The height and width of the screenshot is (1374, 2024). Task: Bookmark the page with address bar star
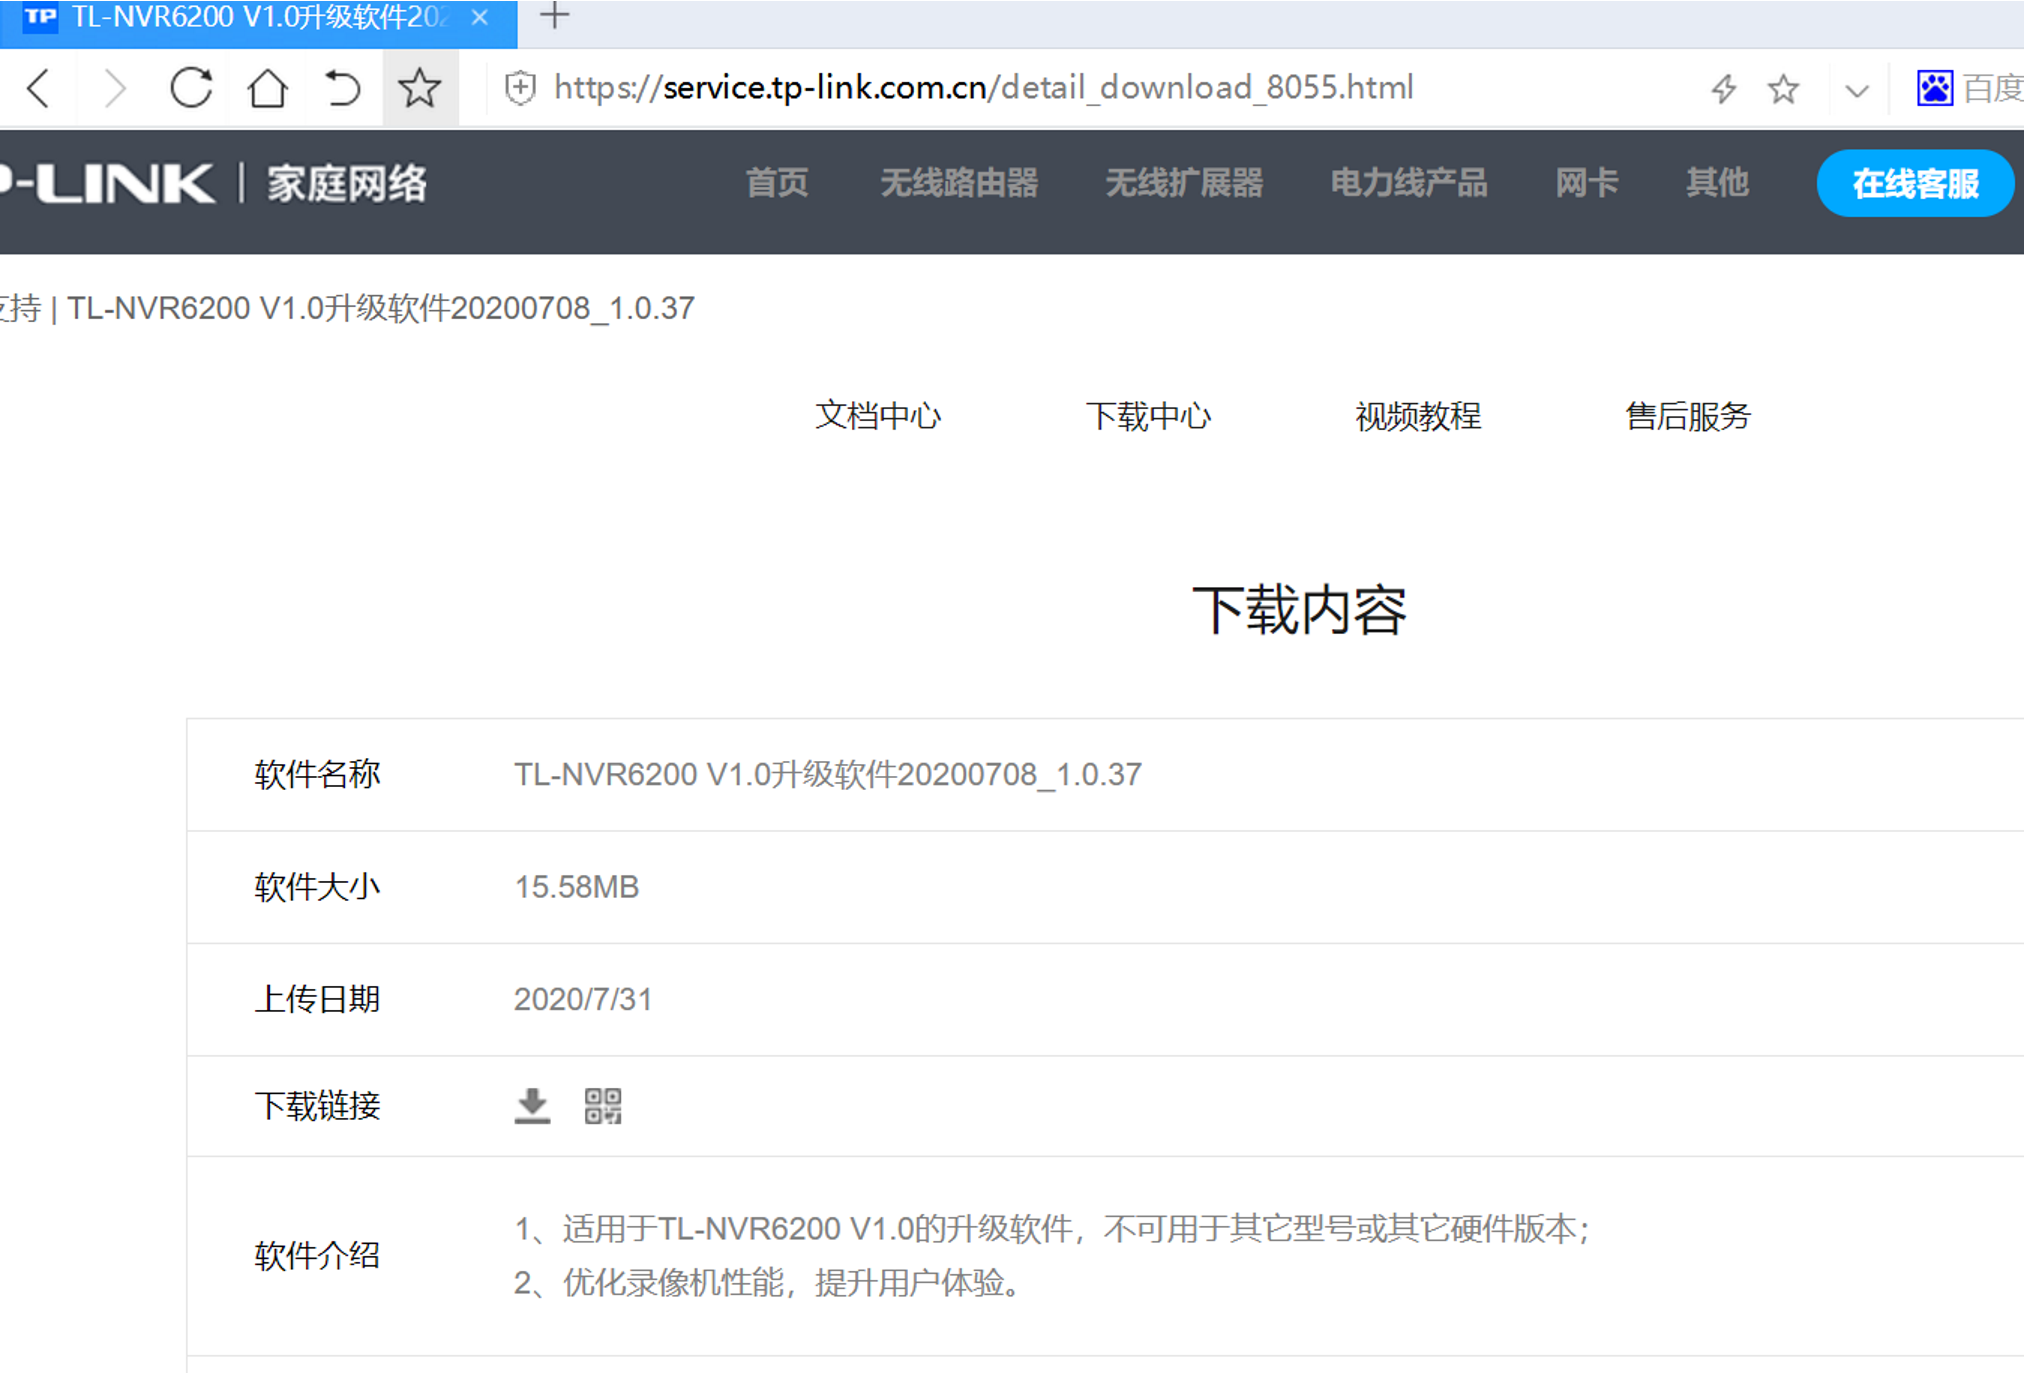(1784, 88)
